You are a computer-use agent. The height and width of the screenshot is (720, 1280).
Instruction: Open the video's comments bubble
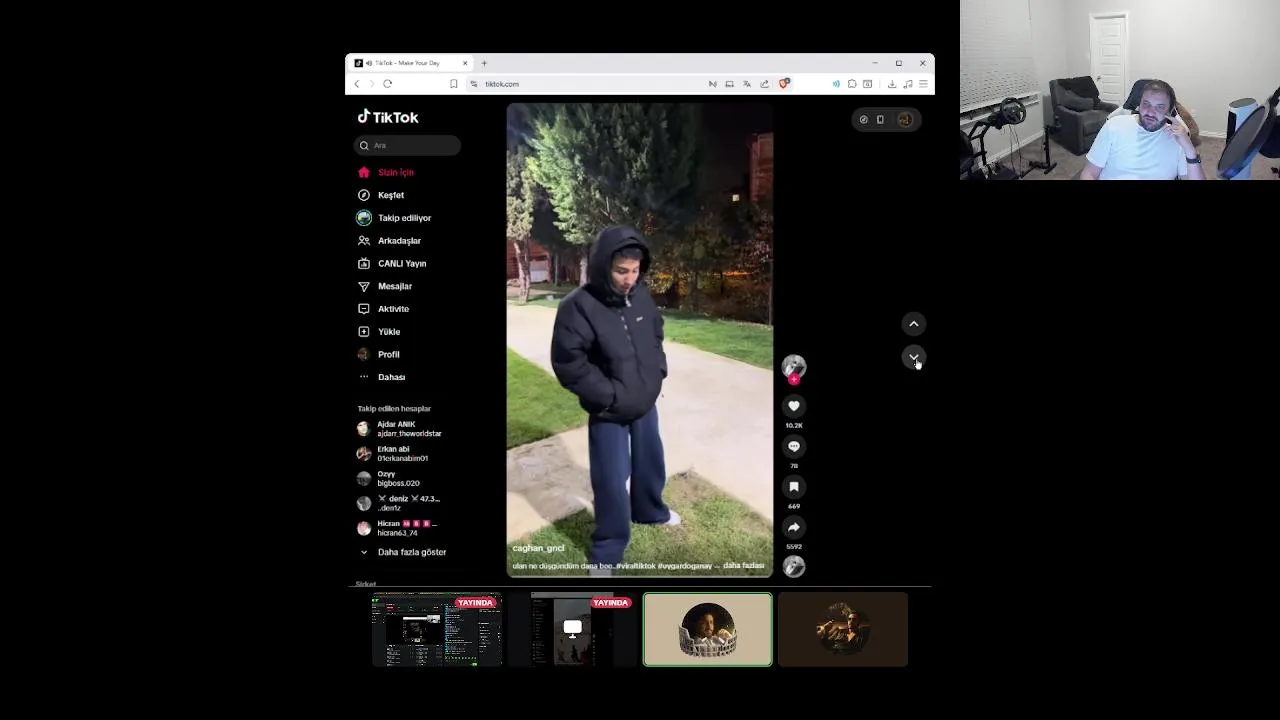tap(794, 446)
